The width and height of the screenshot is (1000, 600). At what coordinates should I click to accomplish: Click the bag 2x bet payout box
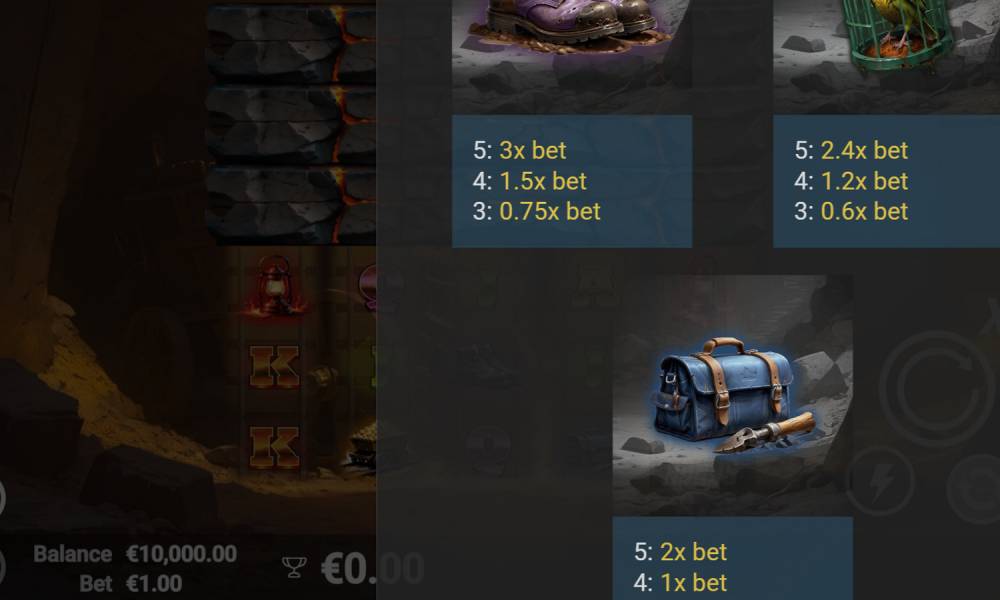pos(733,559)
